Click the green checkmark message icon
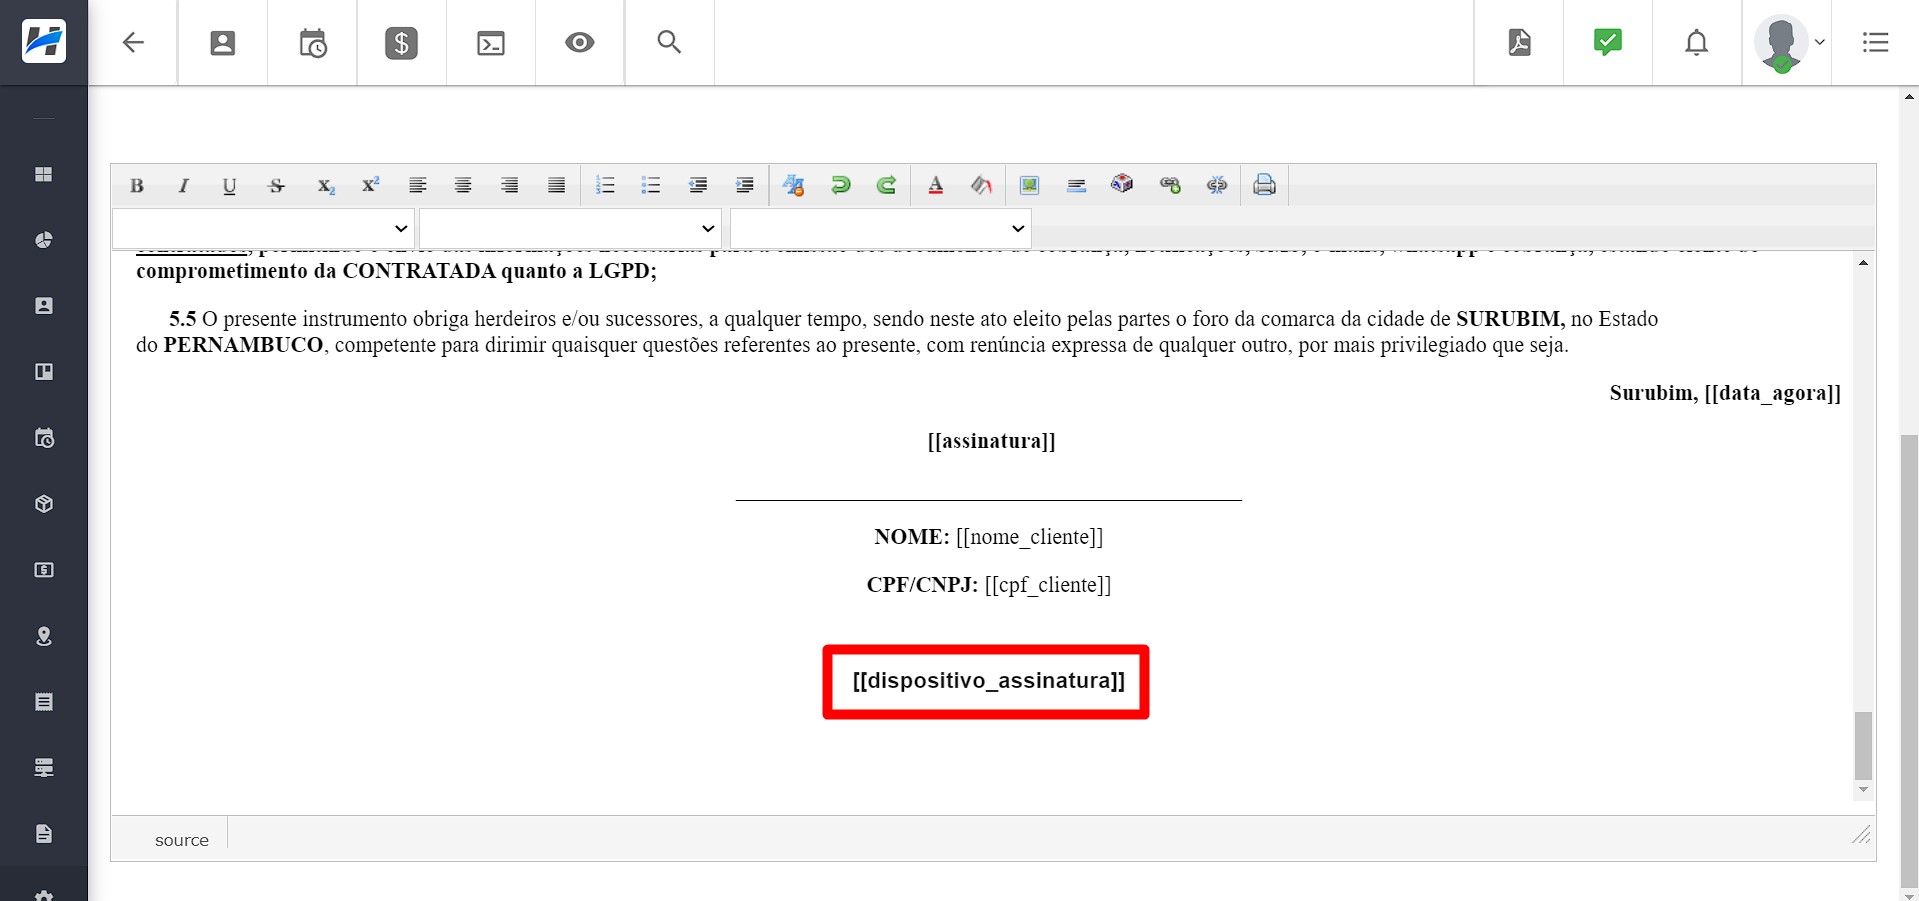This screenshot has width=1919, height=901. click(1608, 42)
